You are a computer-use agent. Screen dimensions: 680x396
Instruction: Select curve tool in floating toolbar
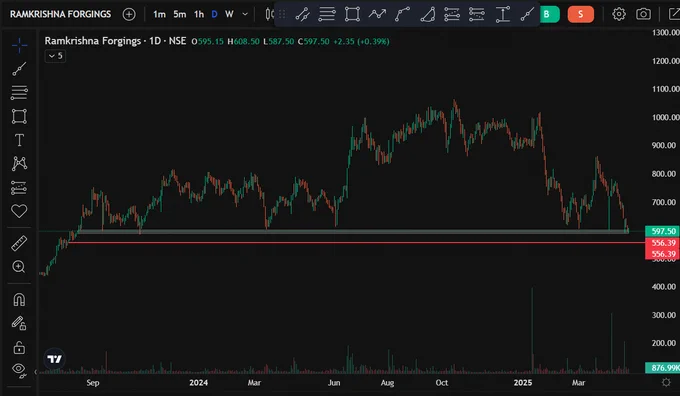pyautogui.click(x=402, y=14)
